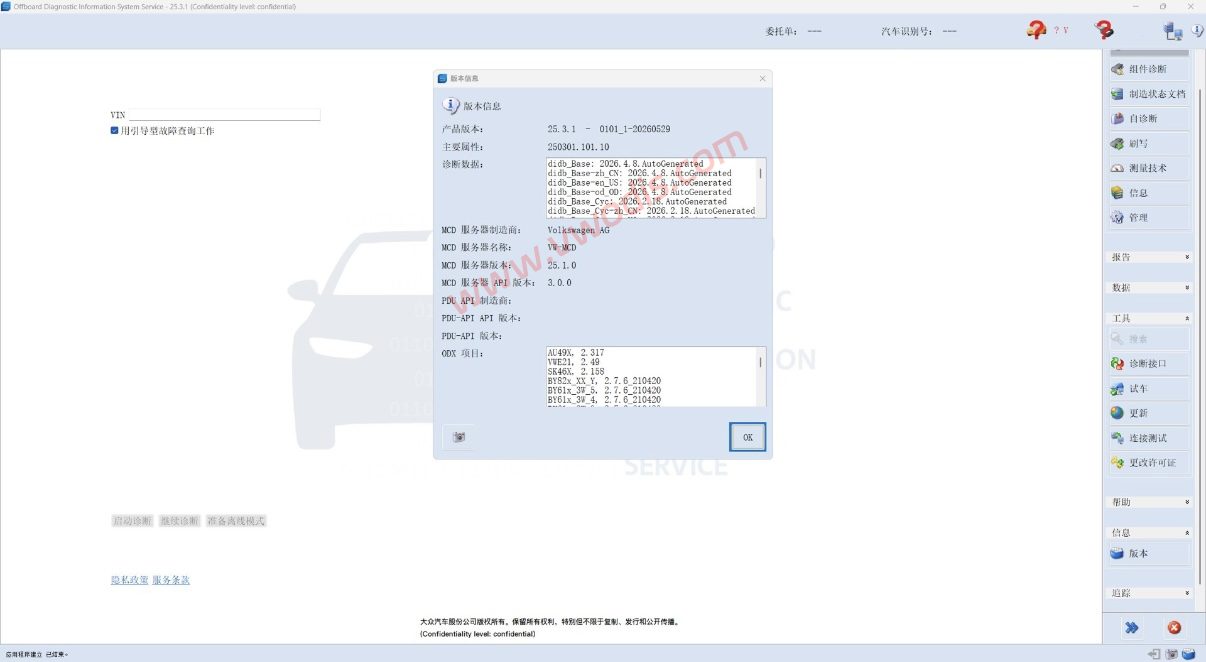The width and height of the screenshot is (1206, 662).
Task: Expand the 追踪 (trace) section
Action: [1151, 593]
